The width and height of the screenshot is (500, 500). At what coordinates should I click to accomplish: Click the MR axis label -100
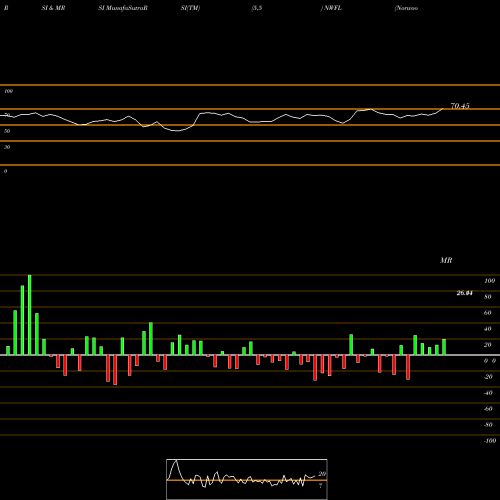click(x=490, y=441)
